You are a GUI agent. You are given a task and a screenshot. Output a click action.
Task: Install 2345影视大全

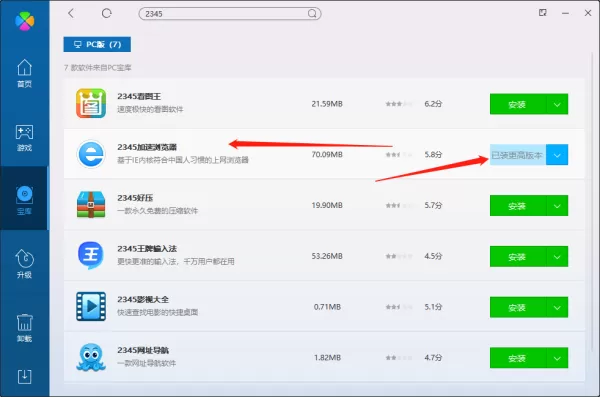tap(518, 307)
